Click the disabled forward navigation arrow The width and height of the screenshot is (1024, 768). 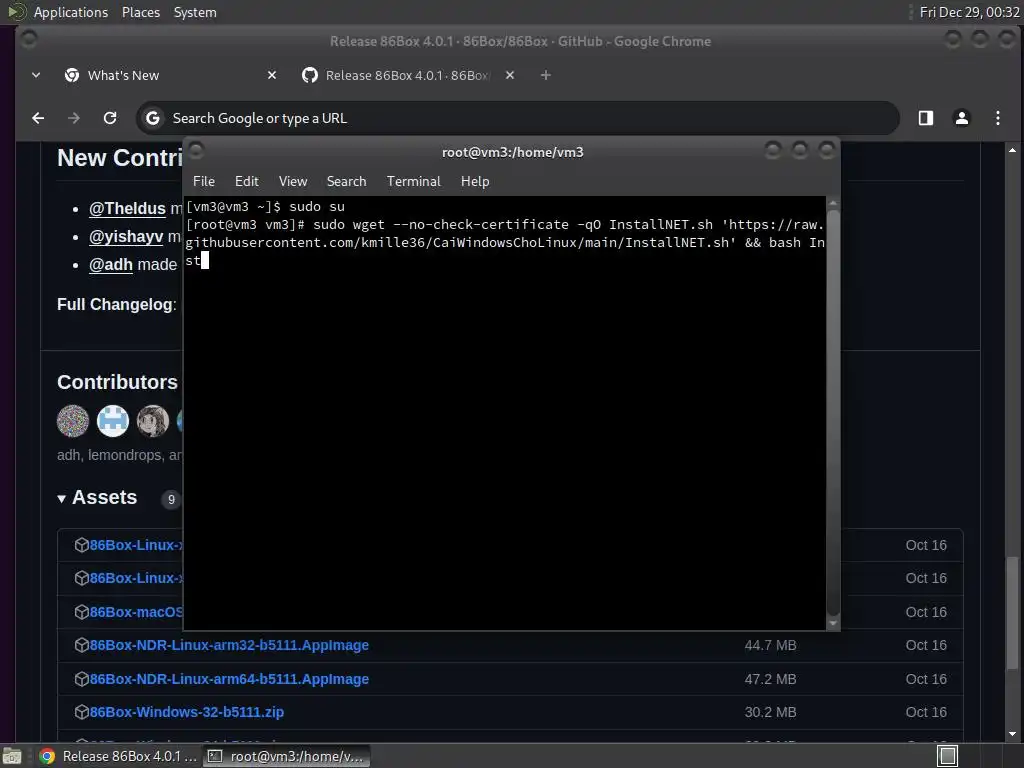[x=74, y=118]
